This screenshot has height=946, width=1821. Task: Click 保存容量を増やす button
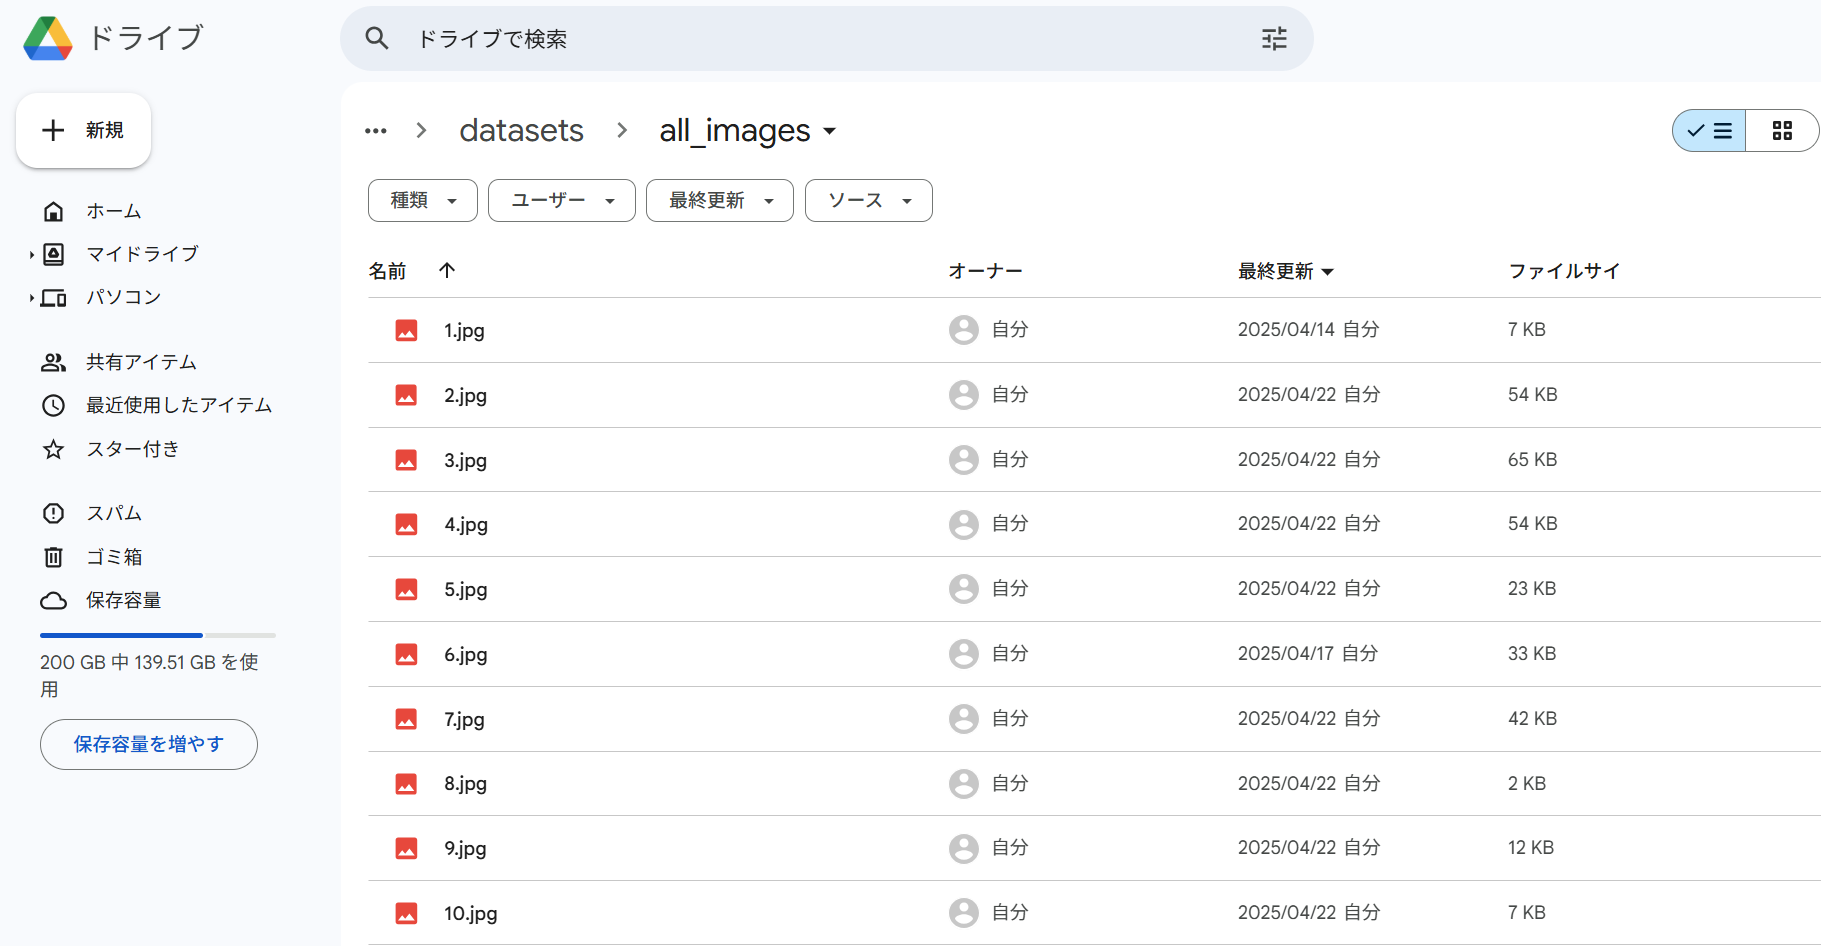149,744
